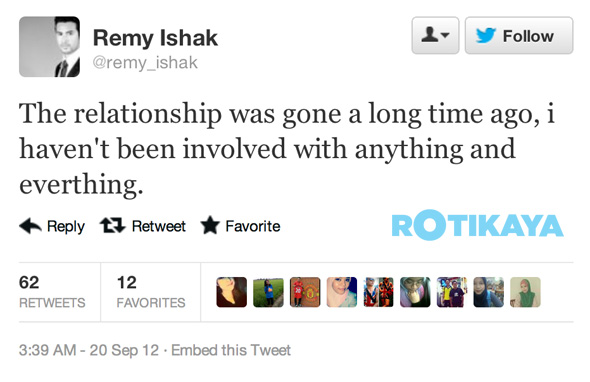Click the Retweet text label

tap(158, 226)
